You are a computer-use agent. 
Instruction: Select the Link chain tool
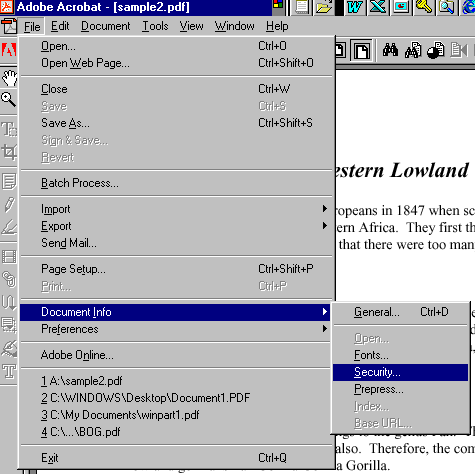(9, 279)
